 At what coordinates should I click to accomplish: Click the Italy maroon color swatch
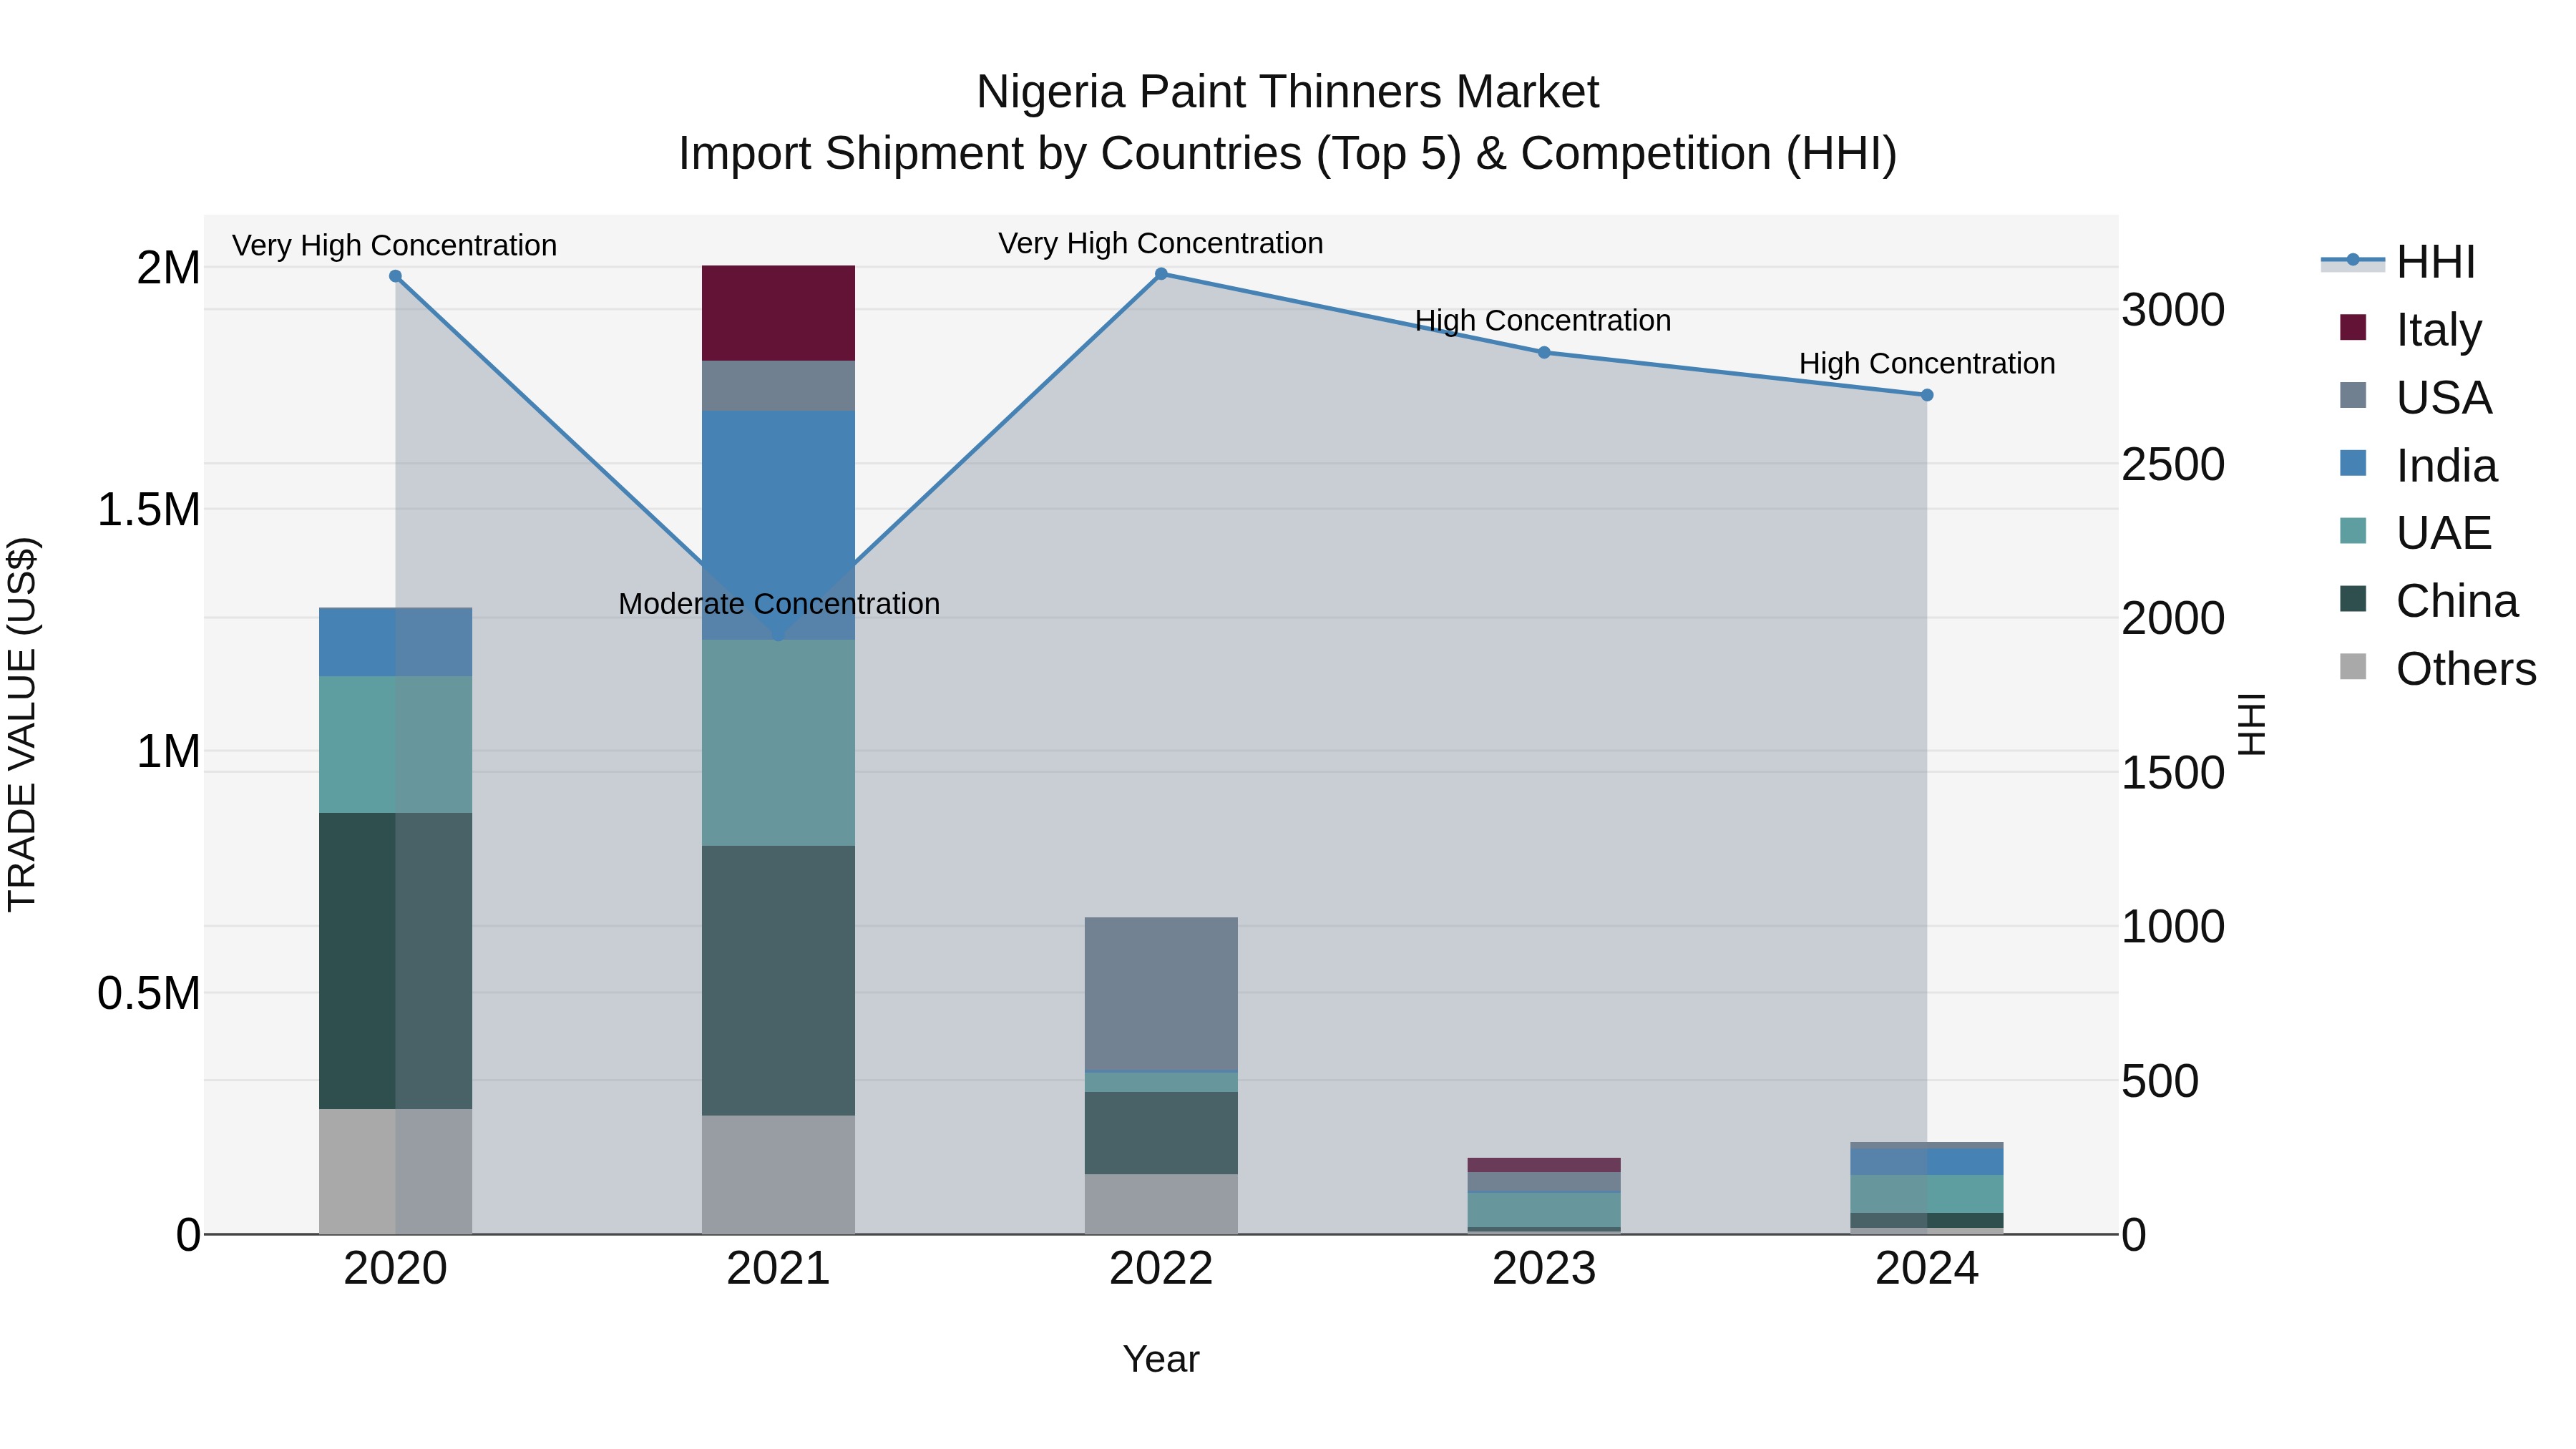[2353, 327]
